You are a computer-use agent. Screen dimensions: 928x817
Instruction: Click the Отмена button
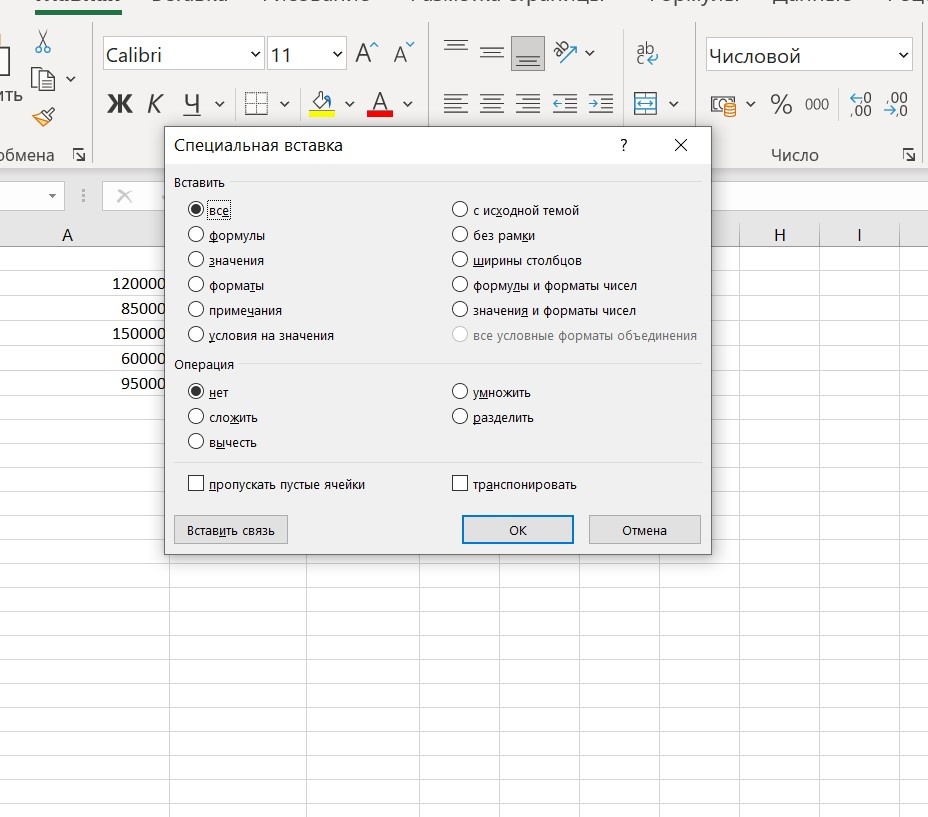(645, 530)
